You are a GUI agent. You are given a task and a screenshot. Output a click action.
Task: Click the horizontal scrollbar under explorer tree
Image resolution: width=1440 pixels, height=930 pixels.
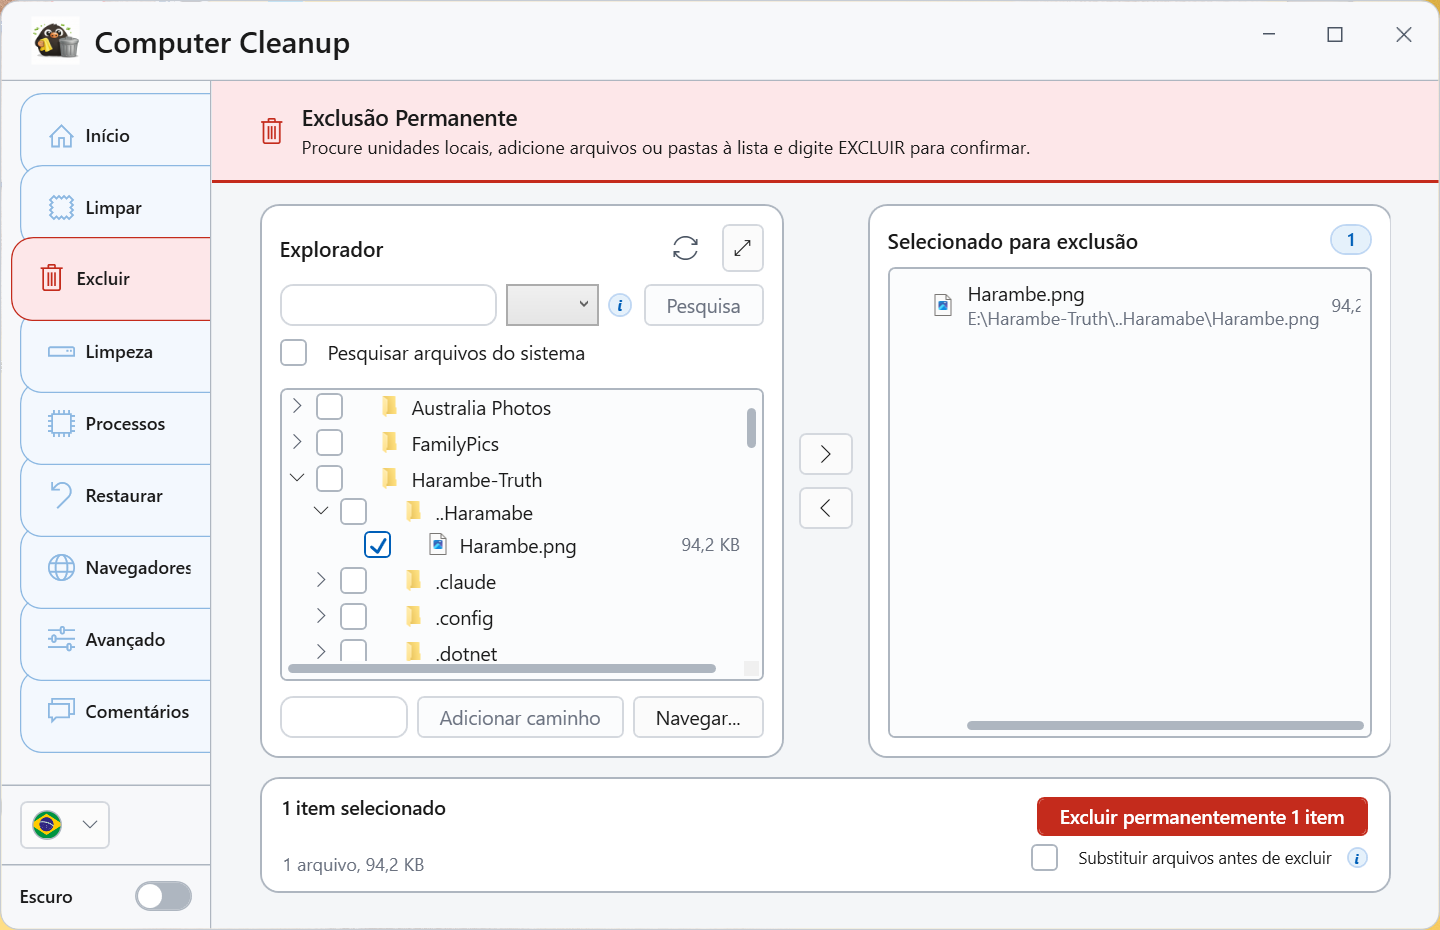[502, 668]
